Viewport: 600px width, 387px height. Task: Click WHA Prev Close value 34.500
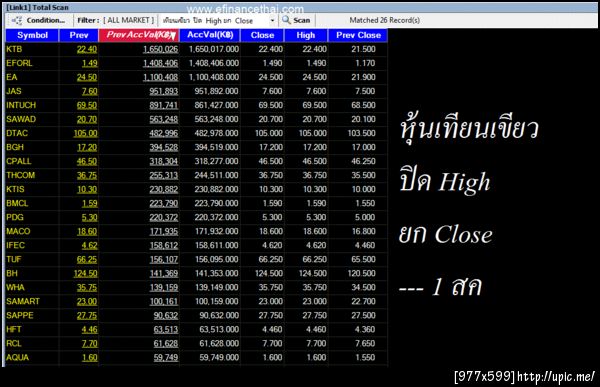364,287
